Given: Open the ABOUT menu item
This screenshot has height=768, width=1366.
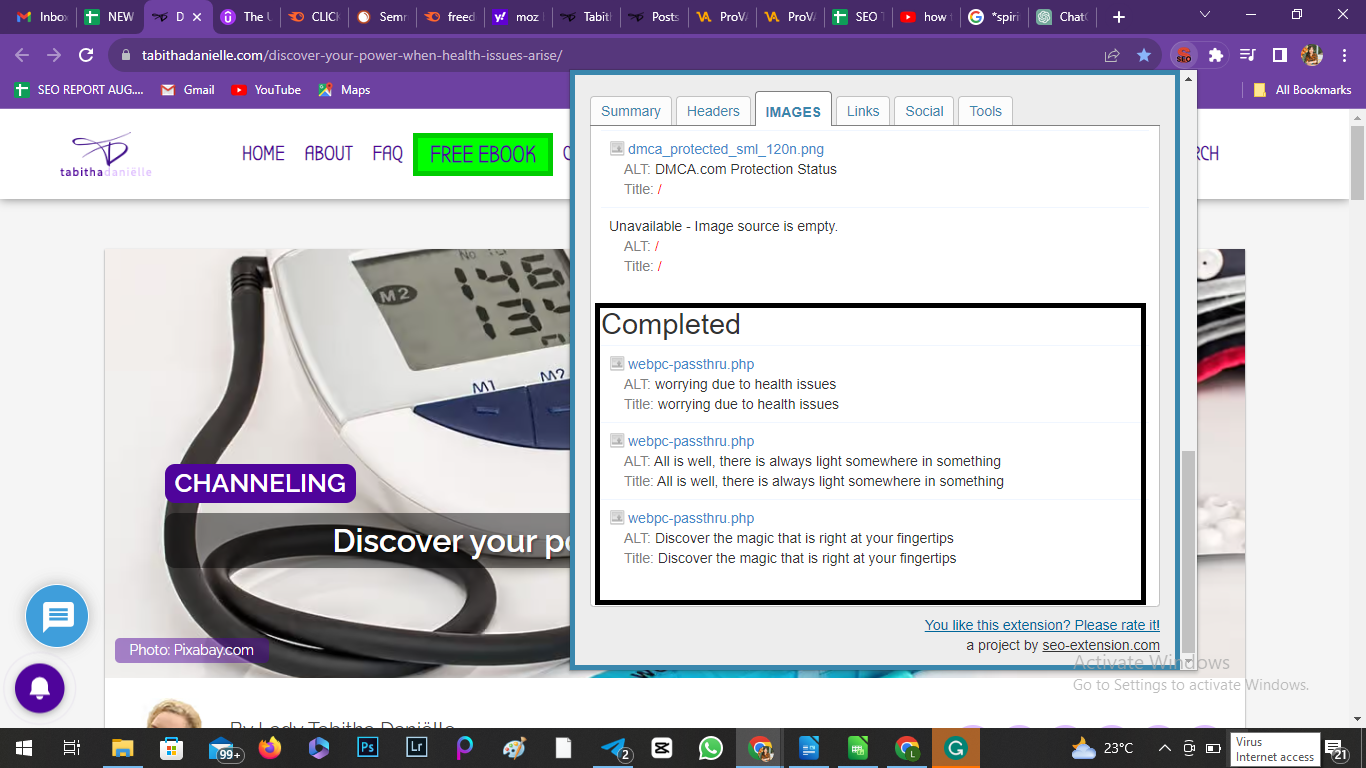Looking at the screenshot, I should coord(328,153).
